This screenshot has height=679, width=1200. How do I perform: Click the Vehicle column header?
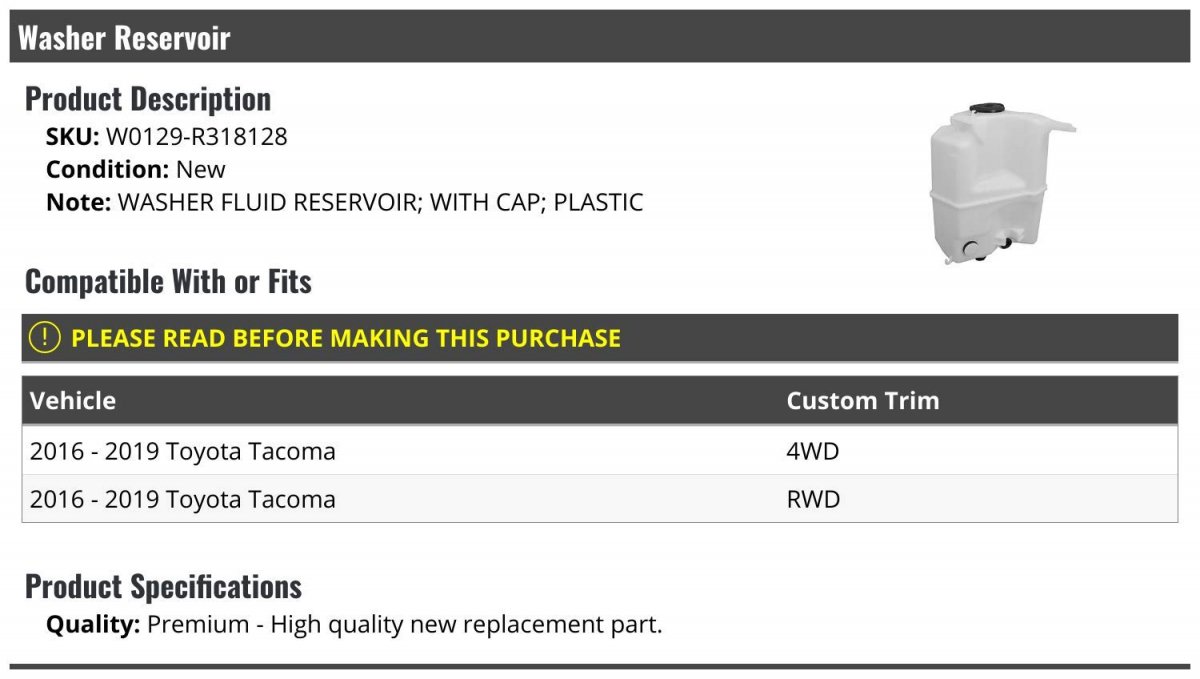tap(73, 401)
